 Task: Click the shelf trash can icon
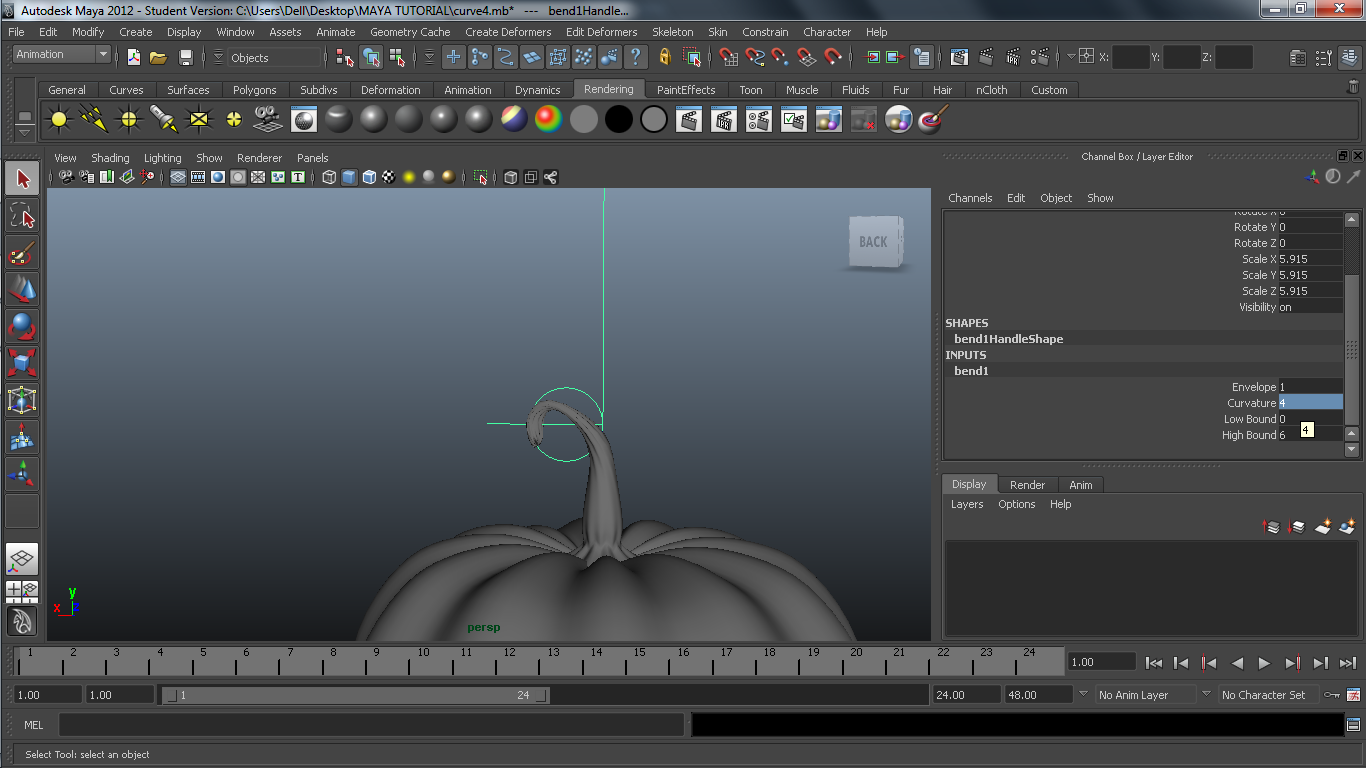[x=1353, y=88]
